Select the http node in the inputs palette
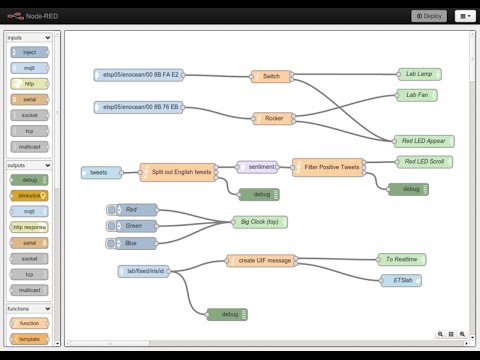Screen dimensions: 480x360 point(29,84)
